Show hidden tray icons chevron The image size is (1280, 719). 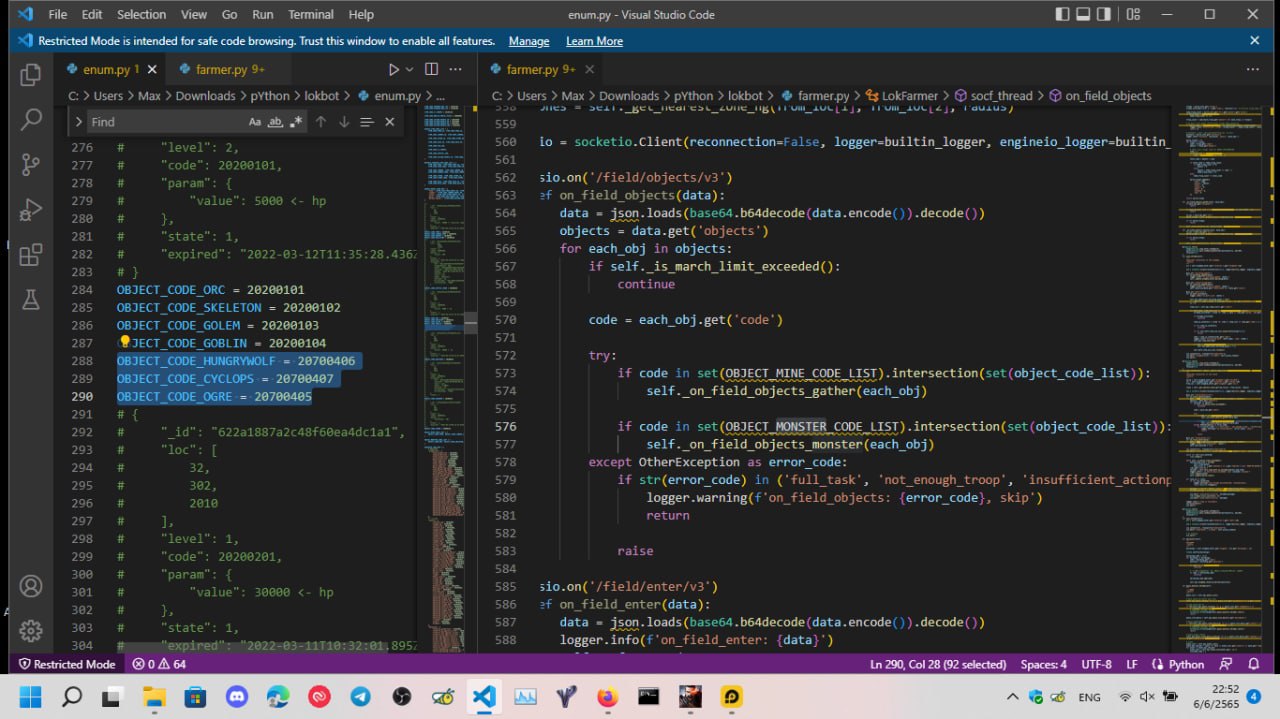[x=1013, y=697]
